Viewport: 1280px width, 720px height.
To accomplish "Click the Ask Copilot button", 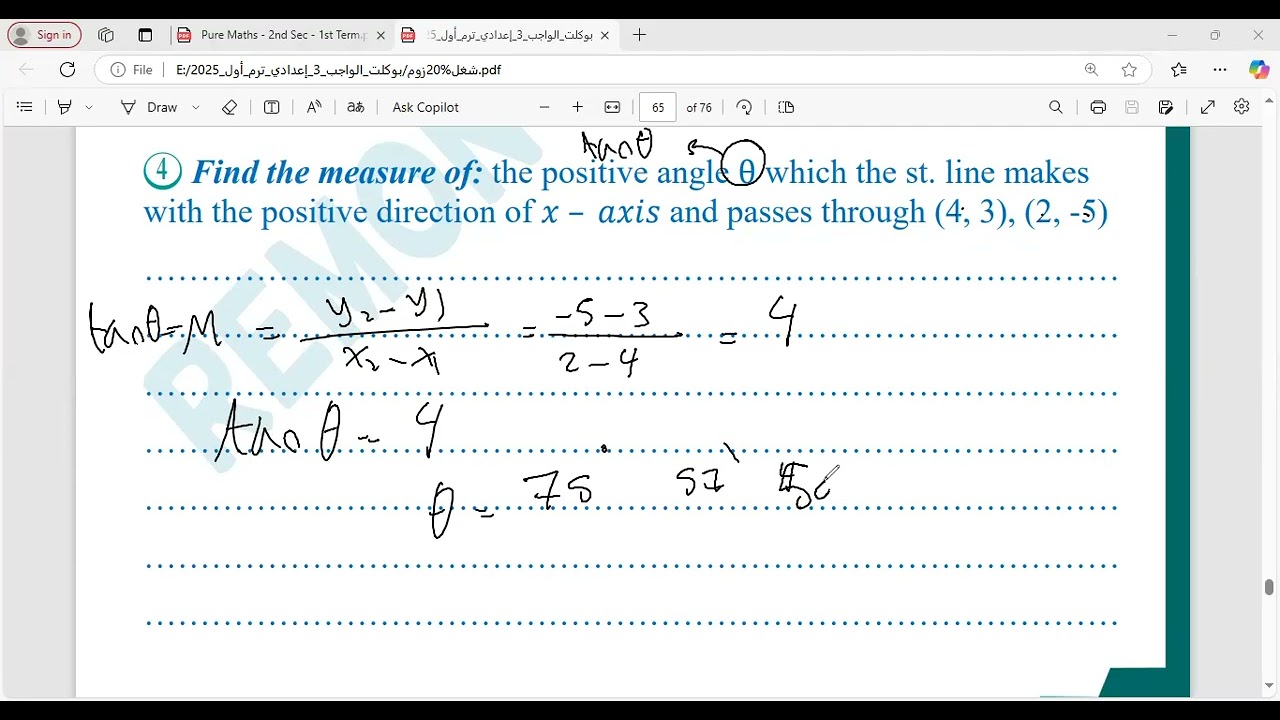I will coord(426,107).
